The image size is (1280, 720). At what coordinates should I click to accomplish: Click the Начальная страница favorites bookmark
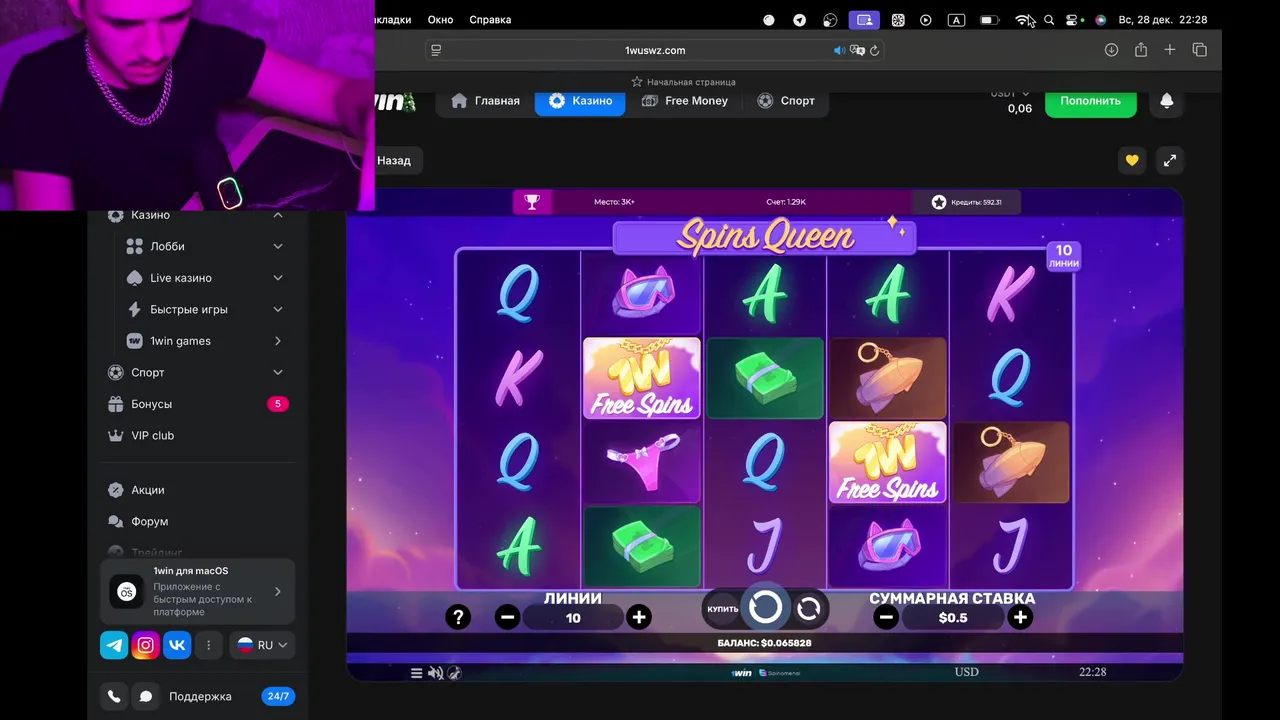pyautogui.click(x=683, y=82)
